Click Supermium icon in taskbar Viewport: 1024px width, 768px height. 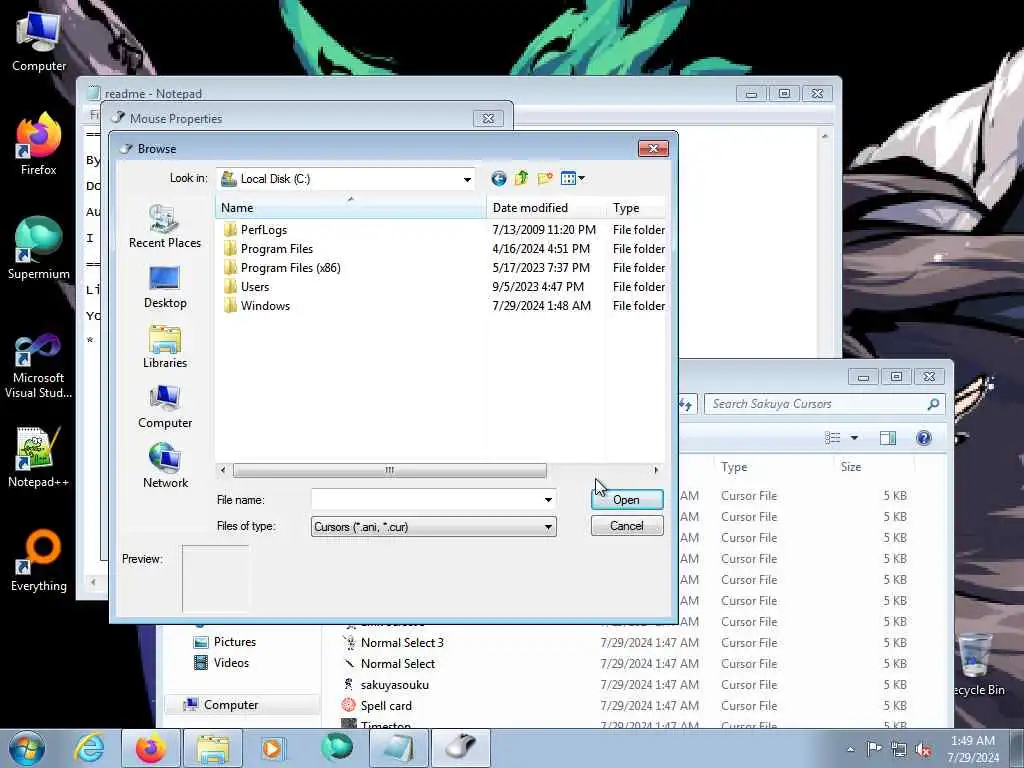coord(336,748)
